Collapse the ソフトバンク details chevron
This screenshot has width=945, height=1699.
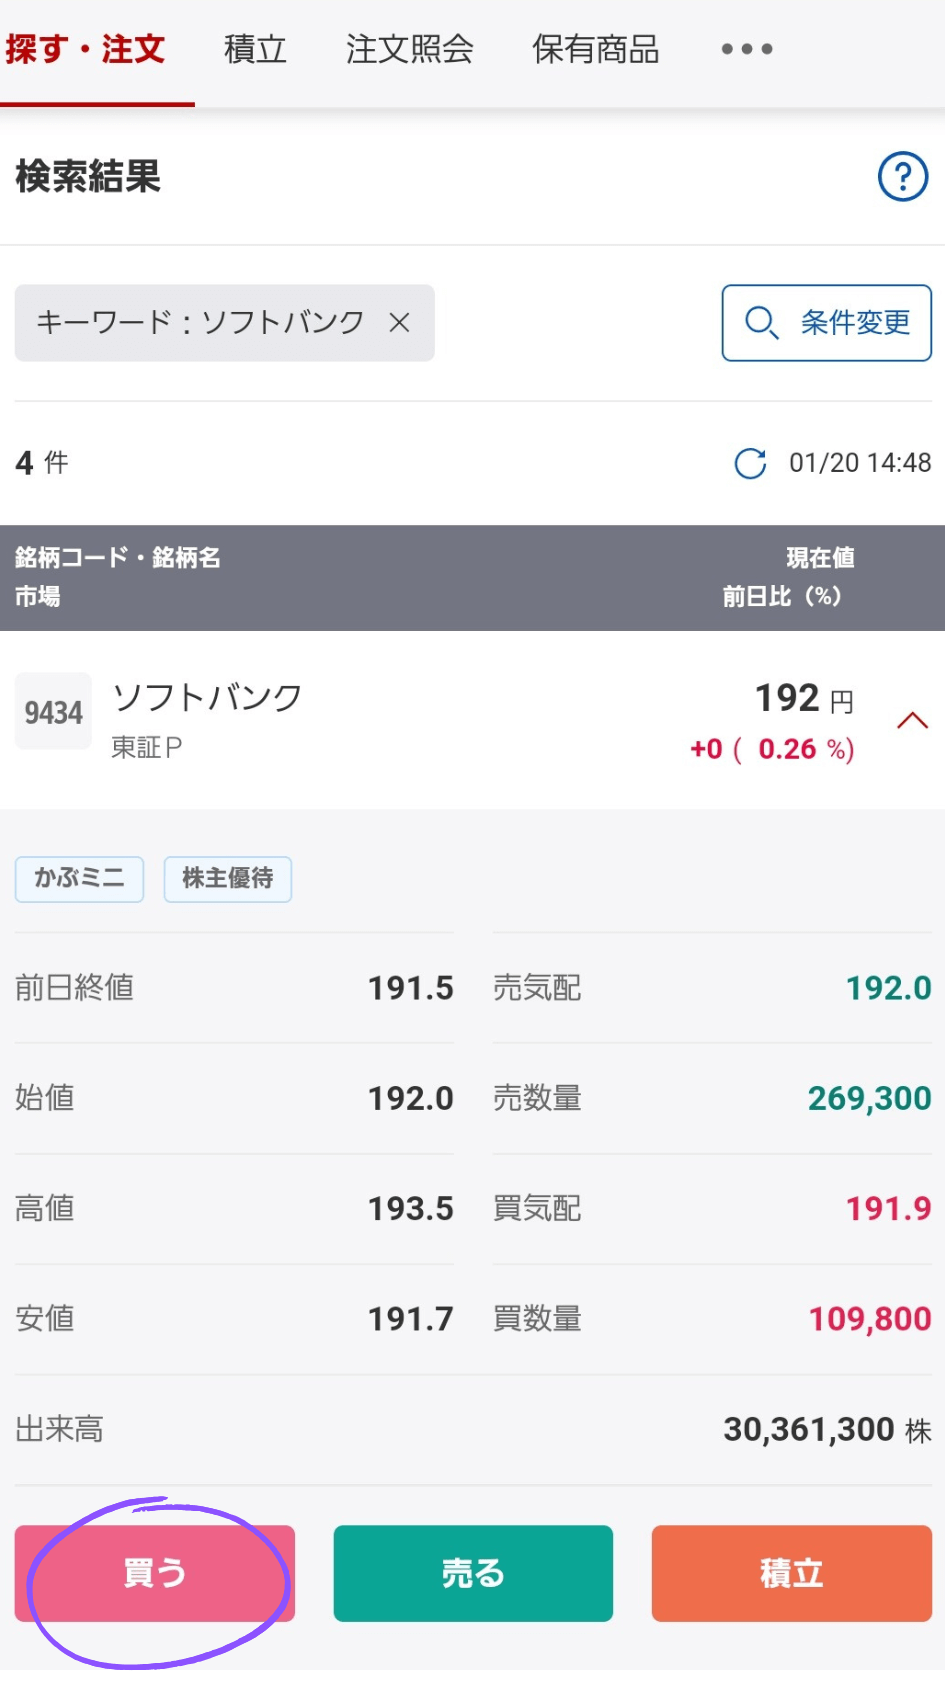click(912, 721)
